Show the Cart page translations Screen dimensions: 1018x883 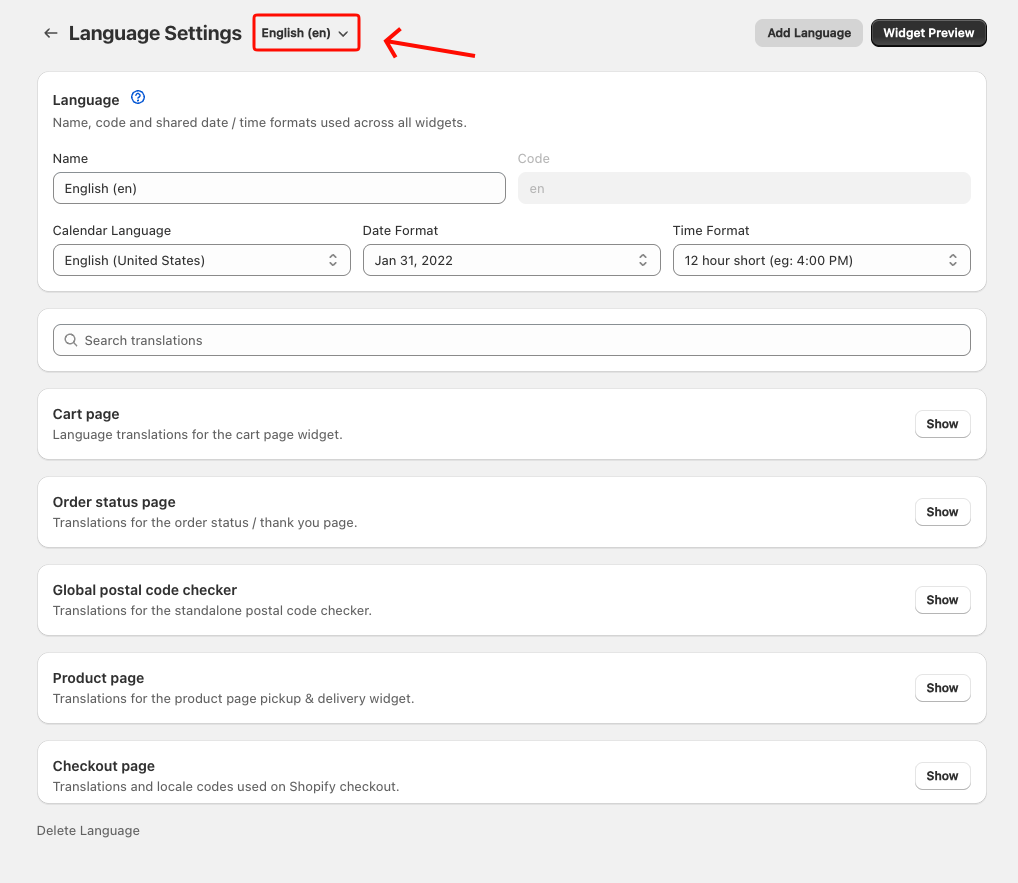point(942,424)
